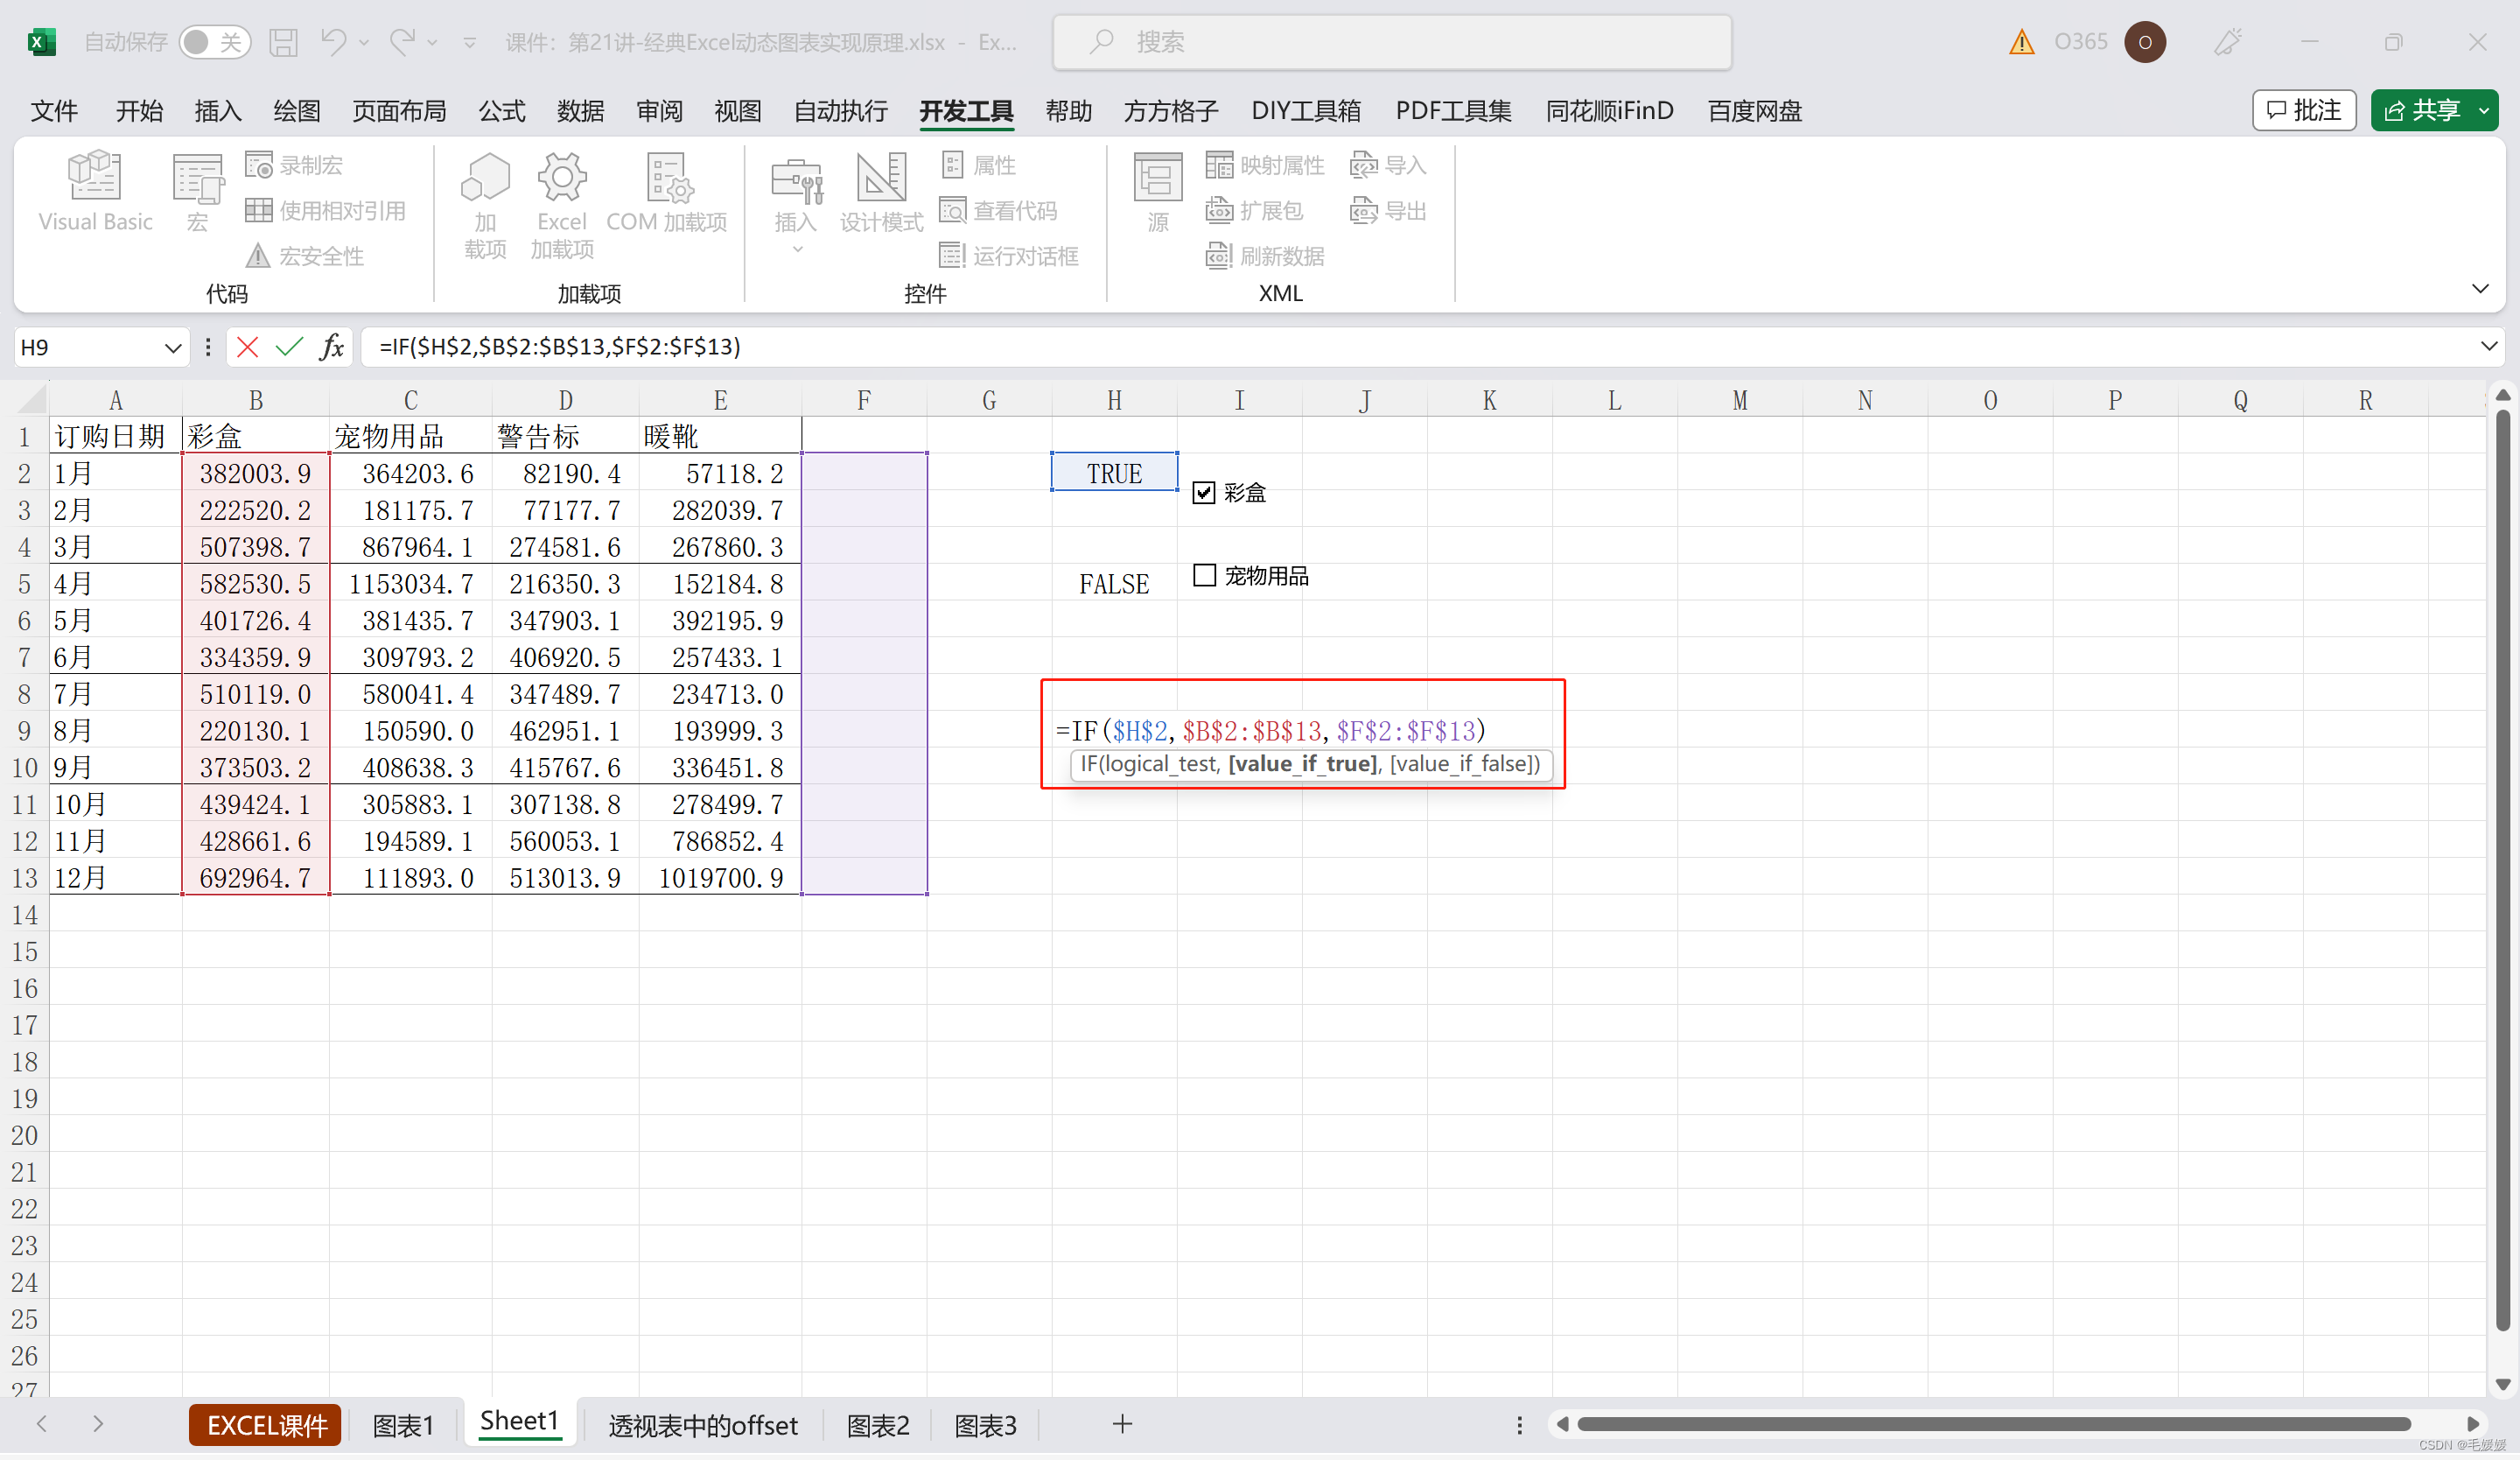Open Insert controls (插入) menu
2520x1460 pixels.
[x=796, y=203]
